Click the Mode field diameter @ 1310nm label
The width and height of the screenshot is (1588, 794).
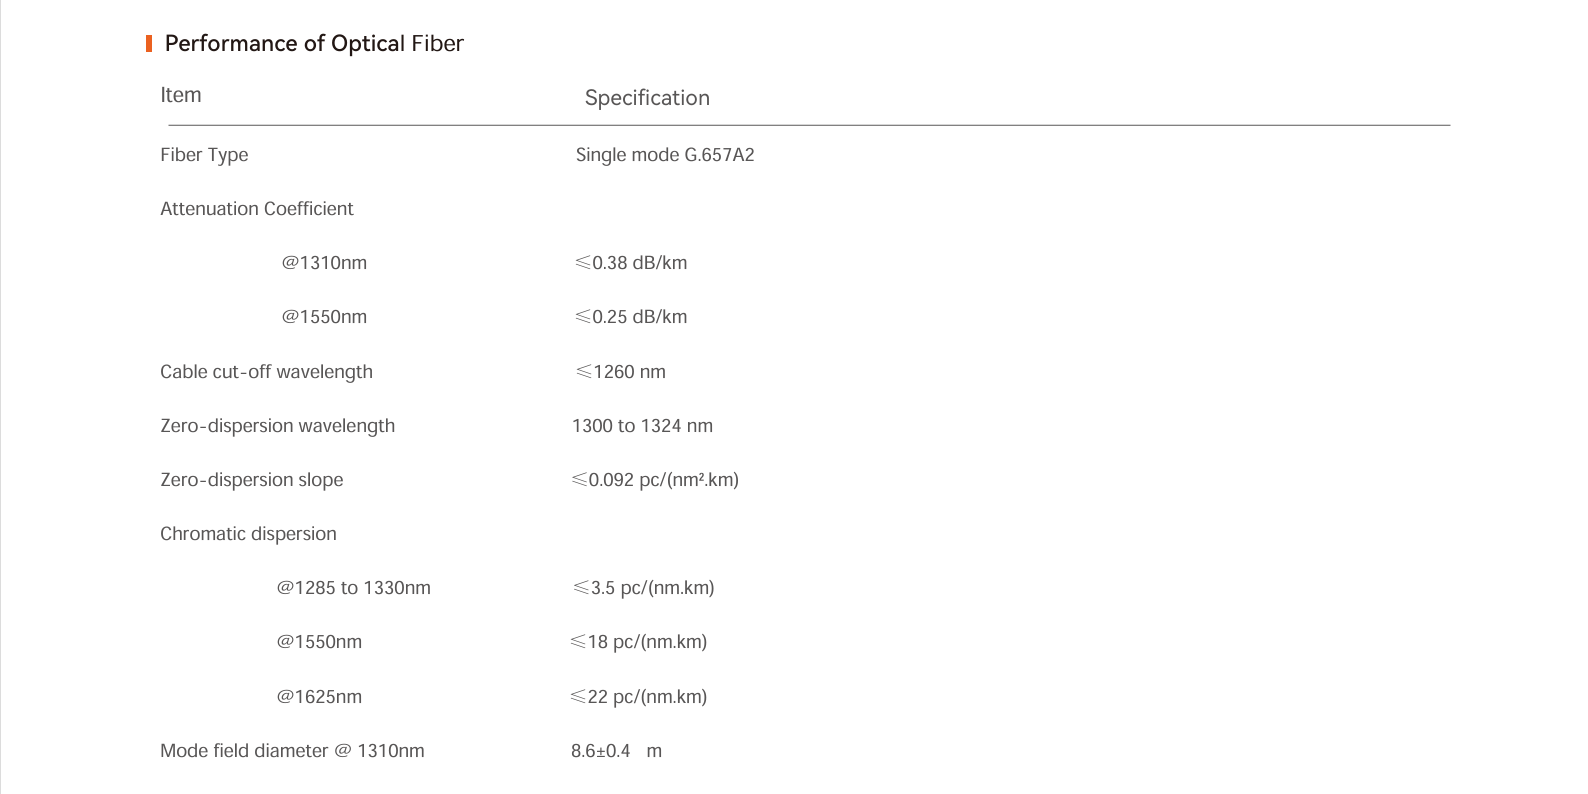coord(292,751)
